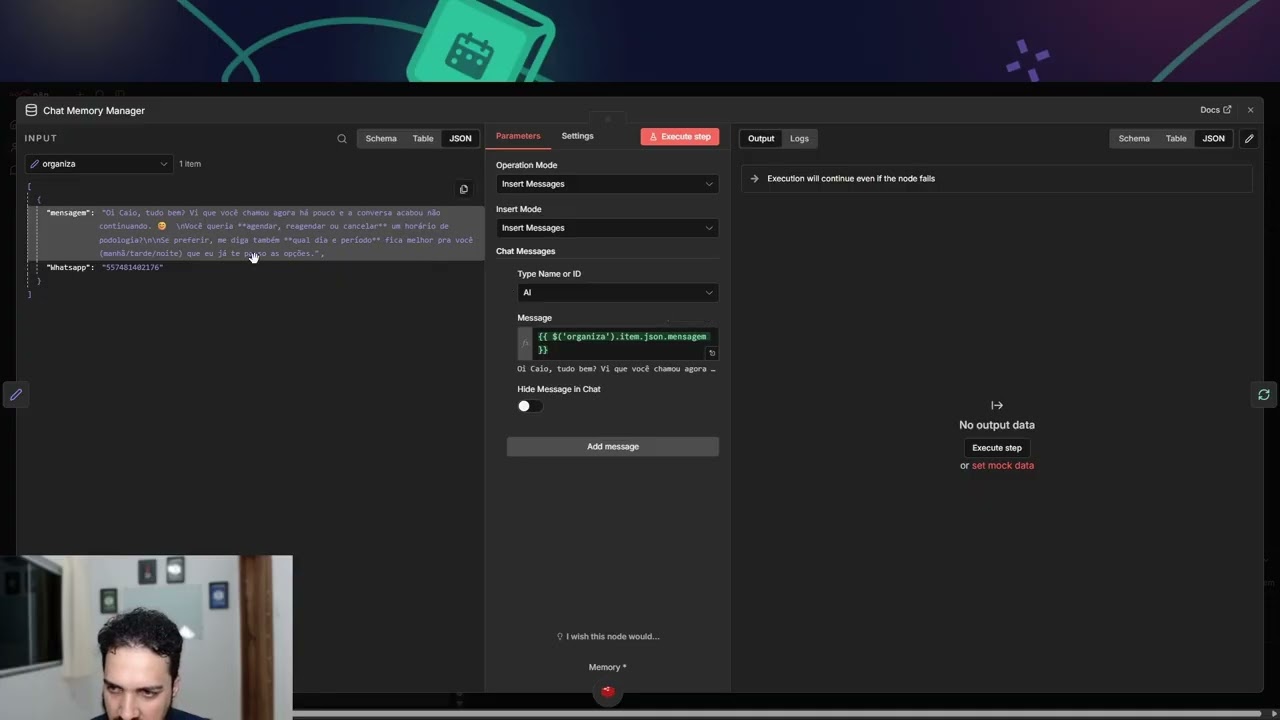This screenshot has height=720, width=1280.
Task: Toggle the Hide Message in Chat switch
Action: tap(529, 406)
